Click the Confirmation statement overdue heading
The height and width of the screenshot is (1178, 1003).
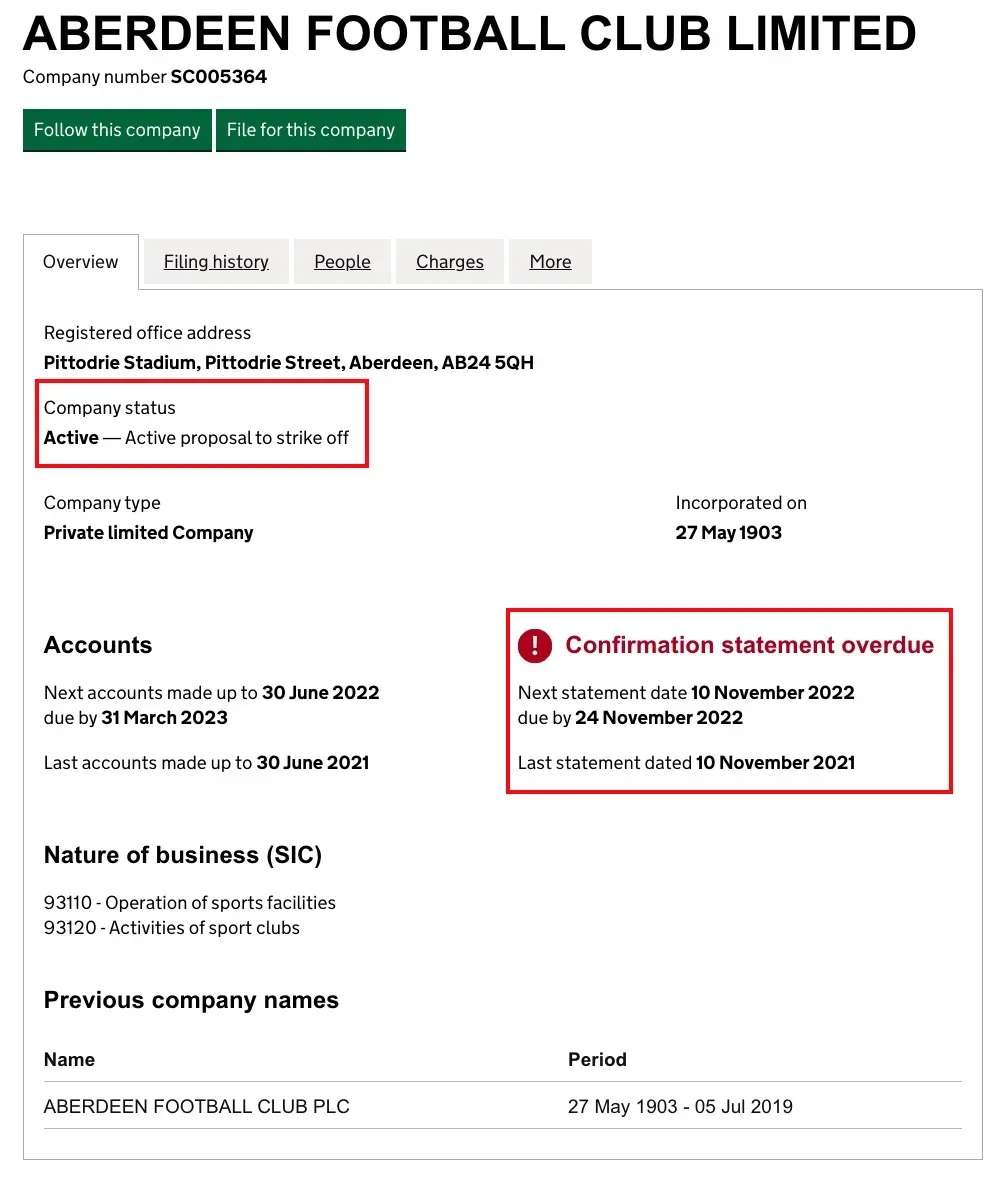click(x=749, y=646)
